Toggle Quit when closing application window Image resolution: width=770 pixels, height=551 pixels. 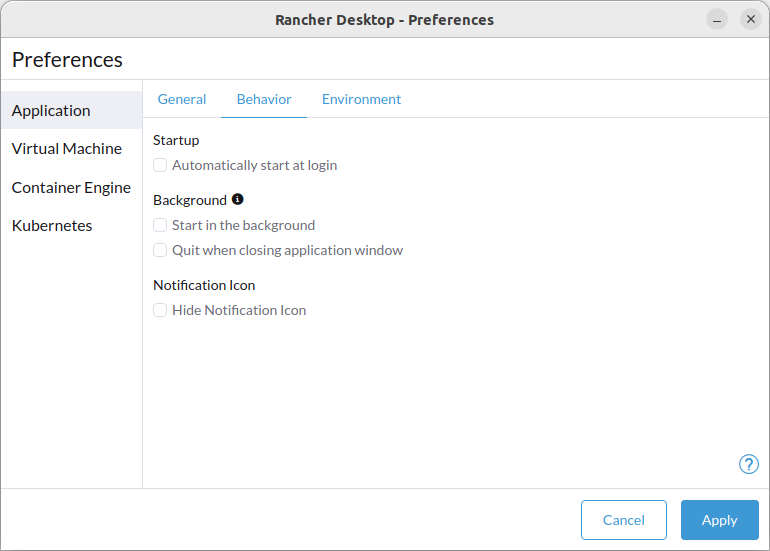click(x=160, y=250)
